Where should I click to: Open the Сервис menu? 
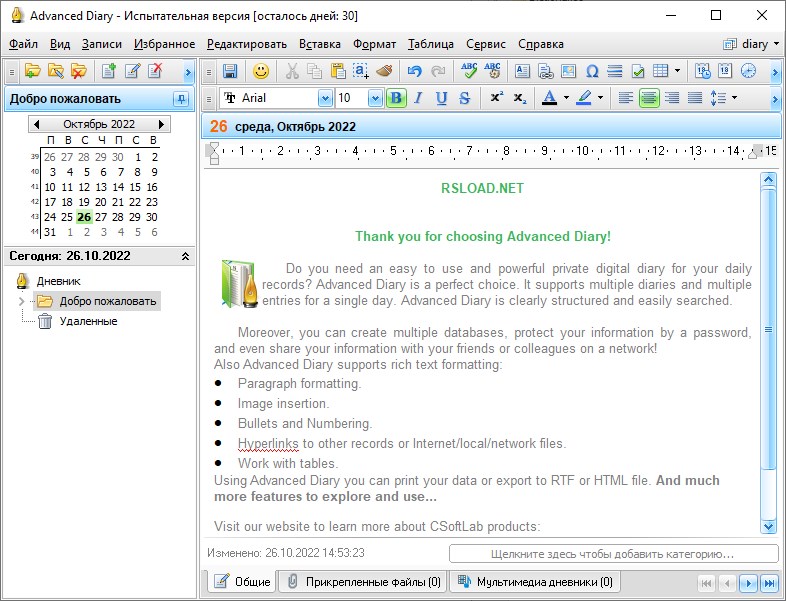(x=486, y=44)
